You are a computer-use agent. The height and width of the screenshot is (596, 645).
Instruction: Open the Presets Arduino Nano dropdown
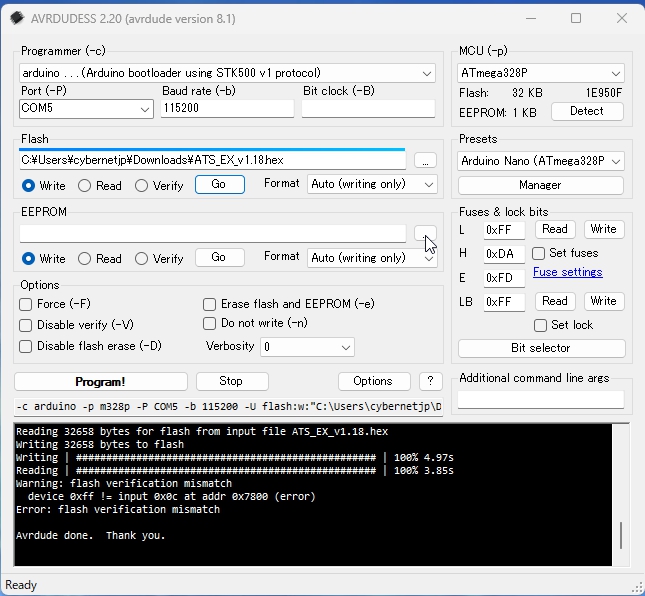[x=615, y=161]
